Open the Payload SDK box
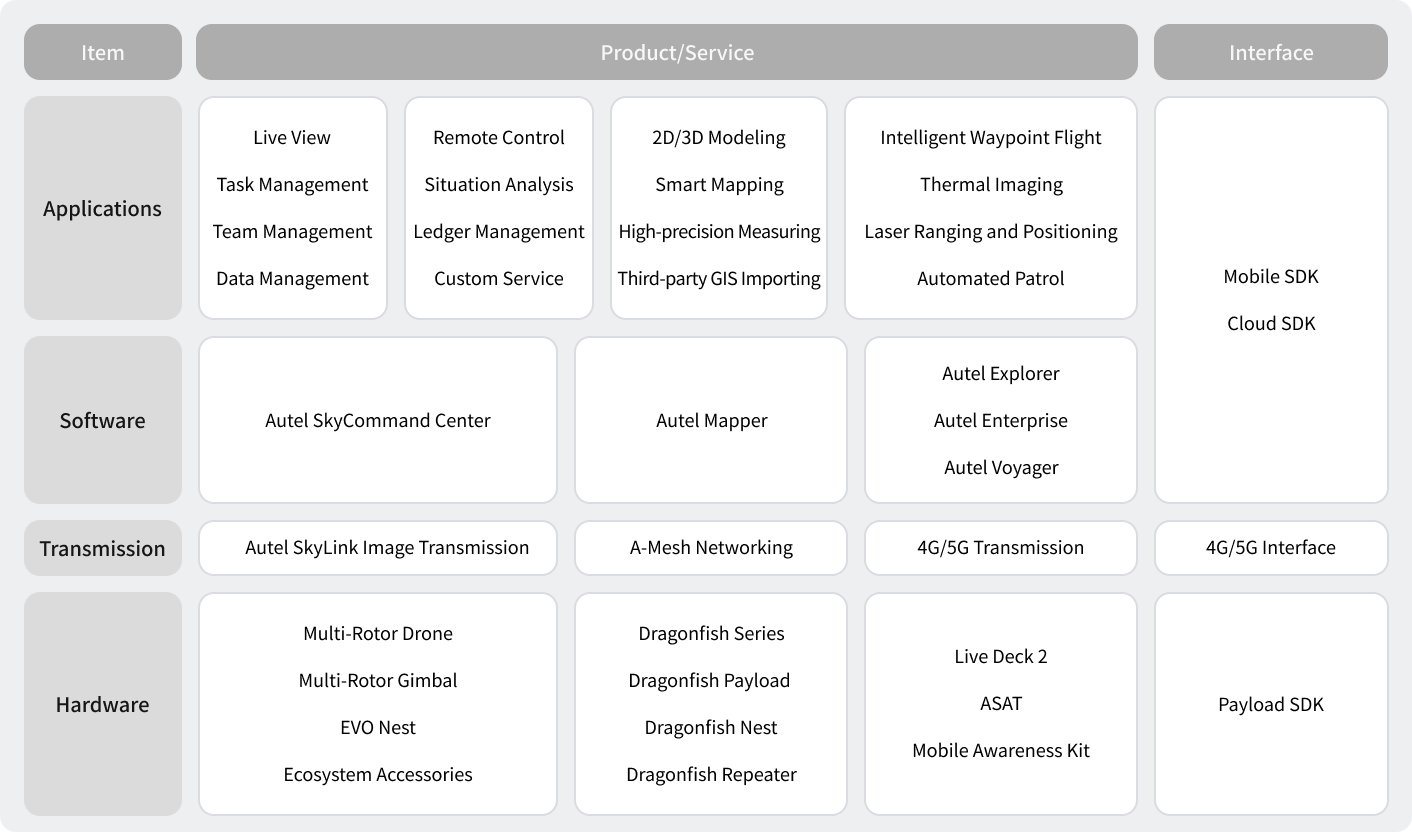This screenshot has width=1412, height=832. coord(1271,704)
